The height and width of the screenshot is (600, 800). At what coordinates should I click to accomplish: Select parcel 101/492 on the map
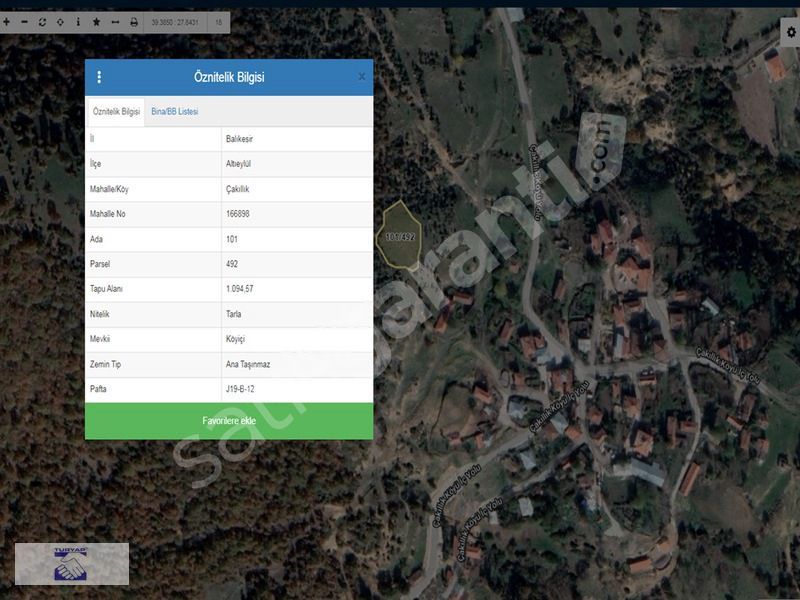point(399,237)
